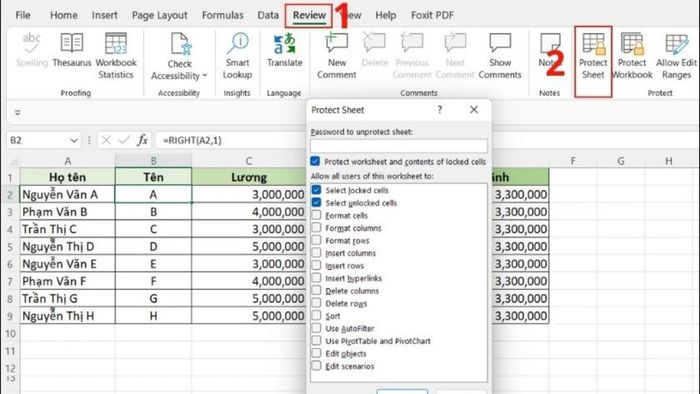Screen dimensions: 700x394
Task: Enable the Edit scenarios checkbox
Action: pos(316,365)
